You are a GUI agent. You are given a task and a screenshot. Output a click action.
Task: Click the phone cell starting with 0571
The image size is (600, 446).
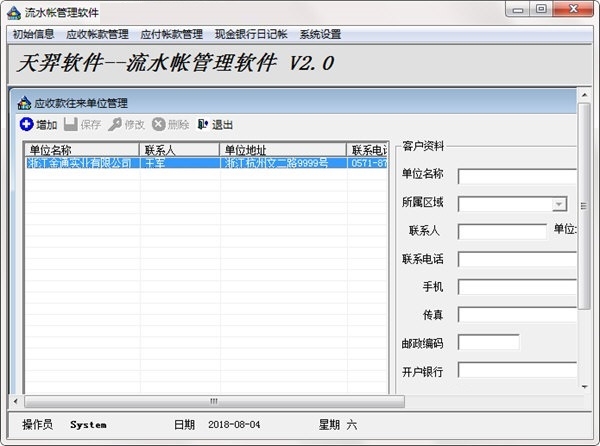pyautogui.click(x=367, y=163)
